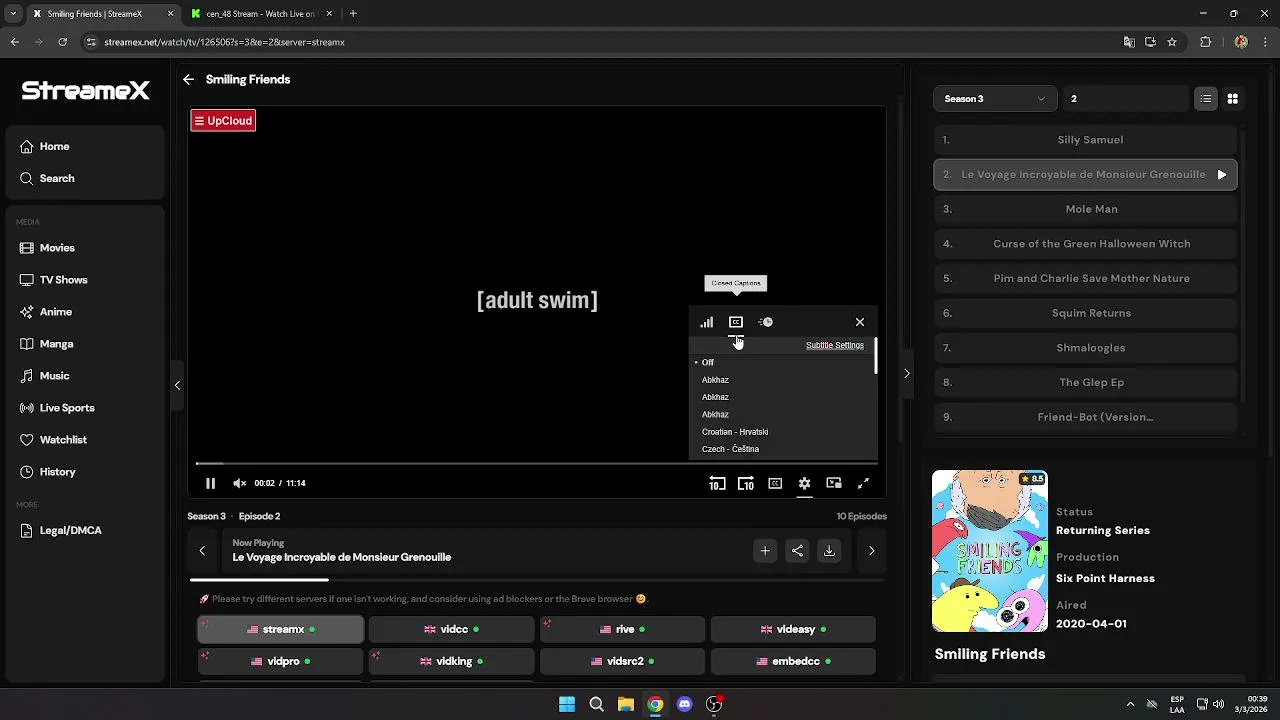Open the Season 3 dropdown
The image size is (1280, 720).
(995, 99)
